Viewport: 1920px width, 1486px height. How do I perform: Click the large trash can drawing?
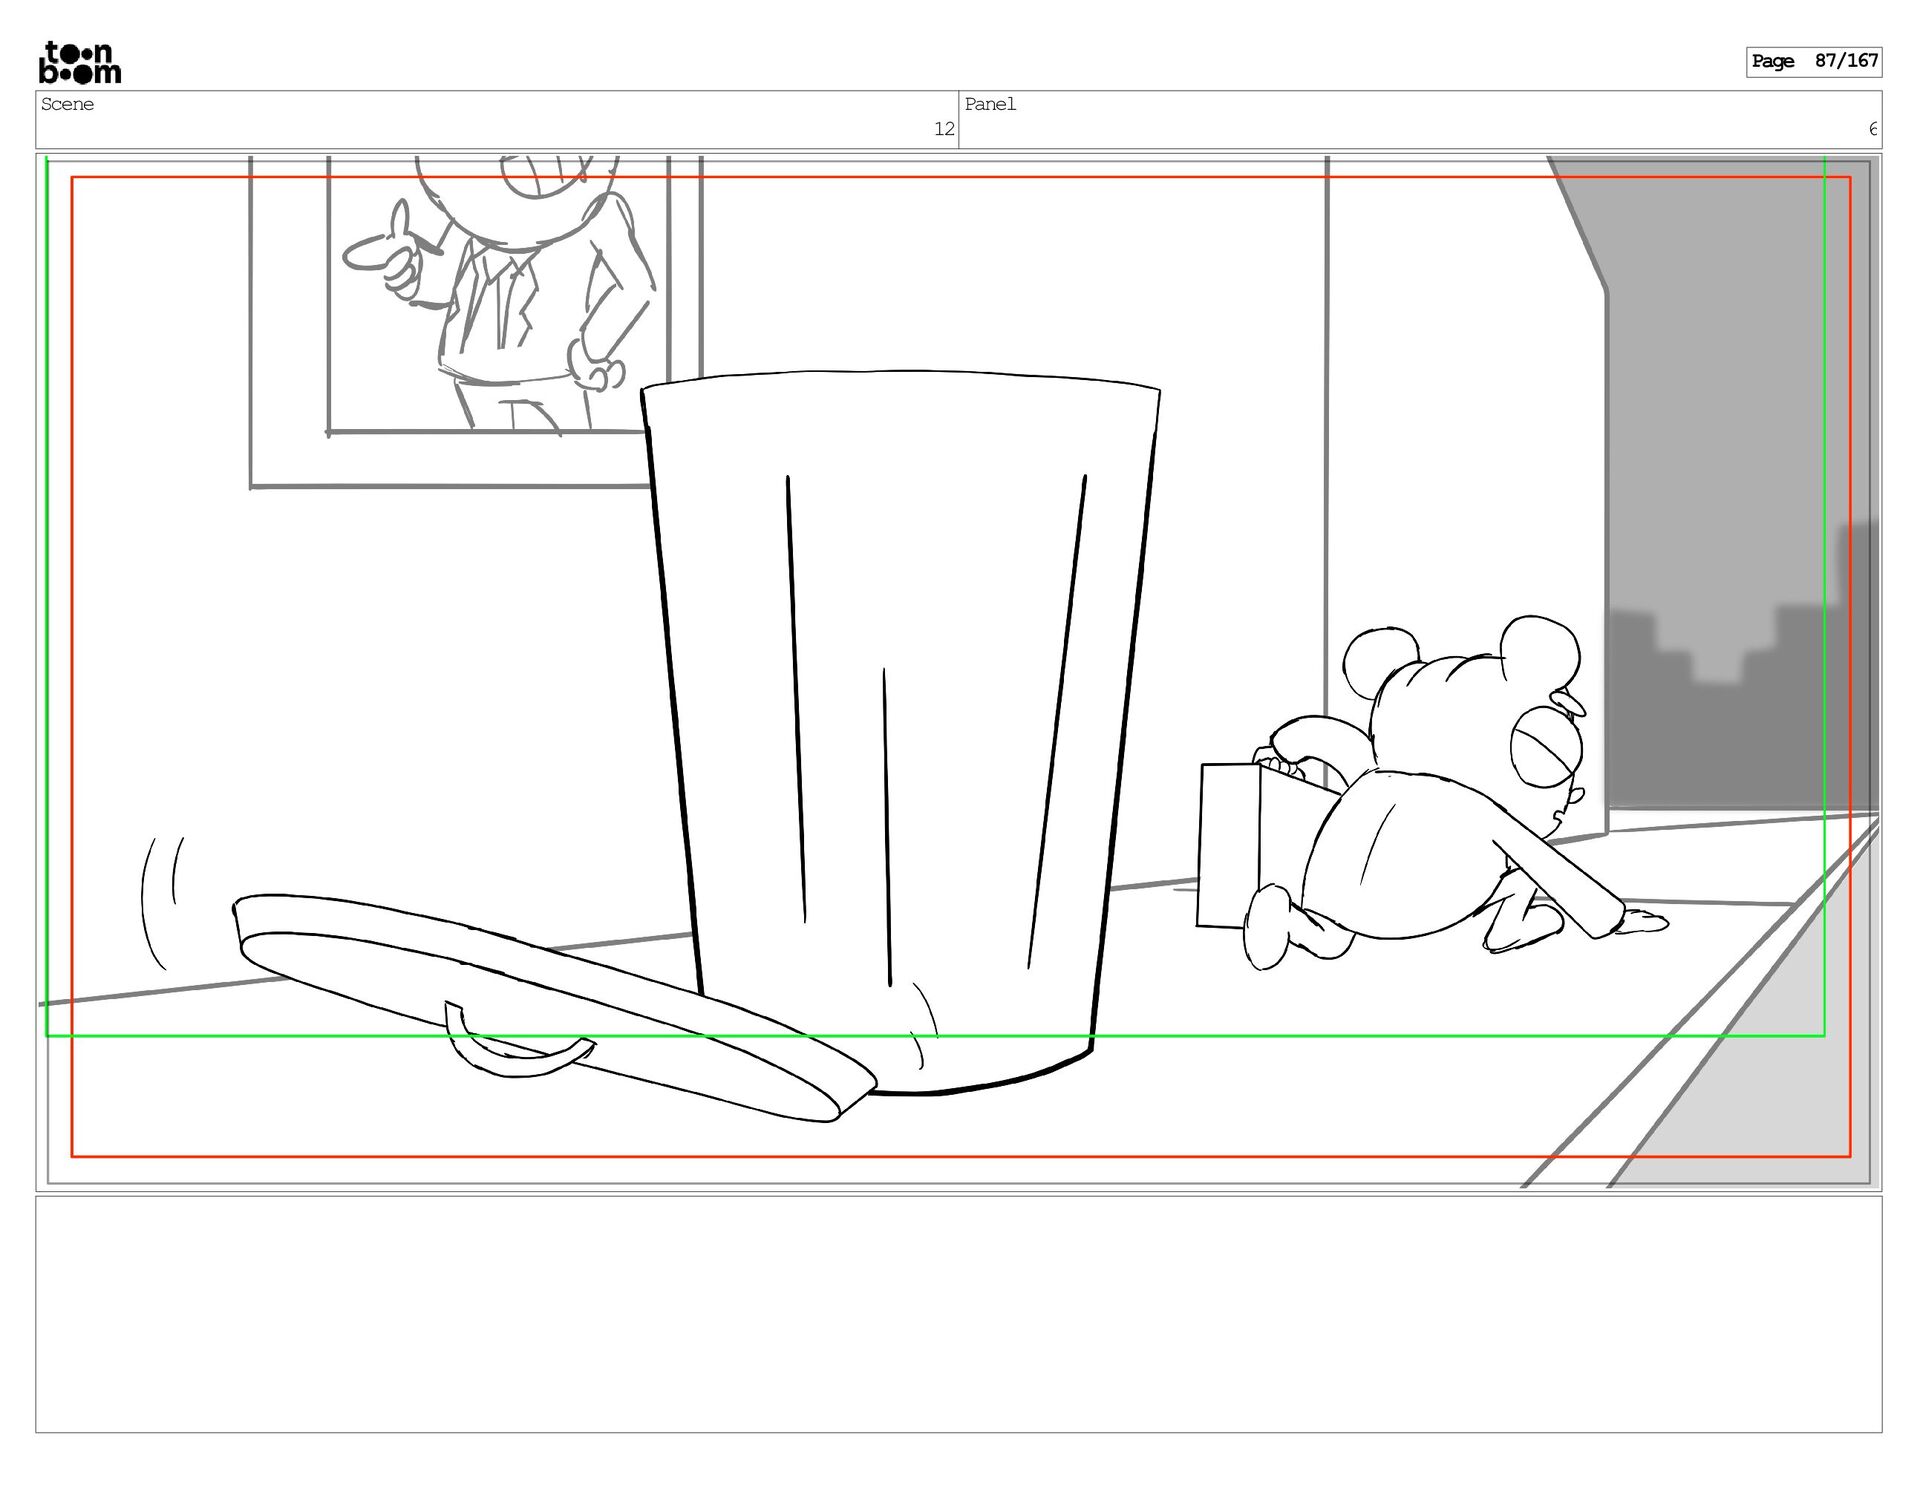pos(900,730)
